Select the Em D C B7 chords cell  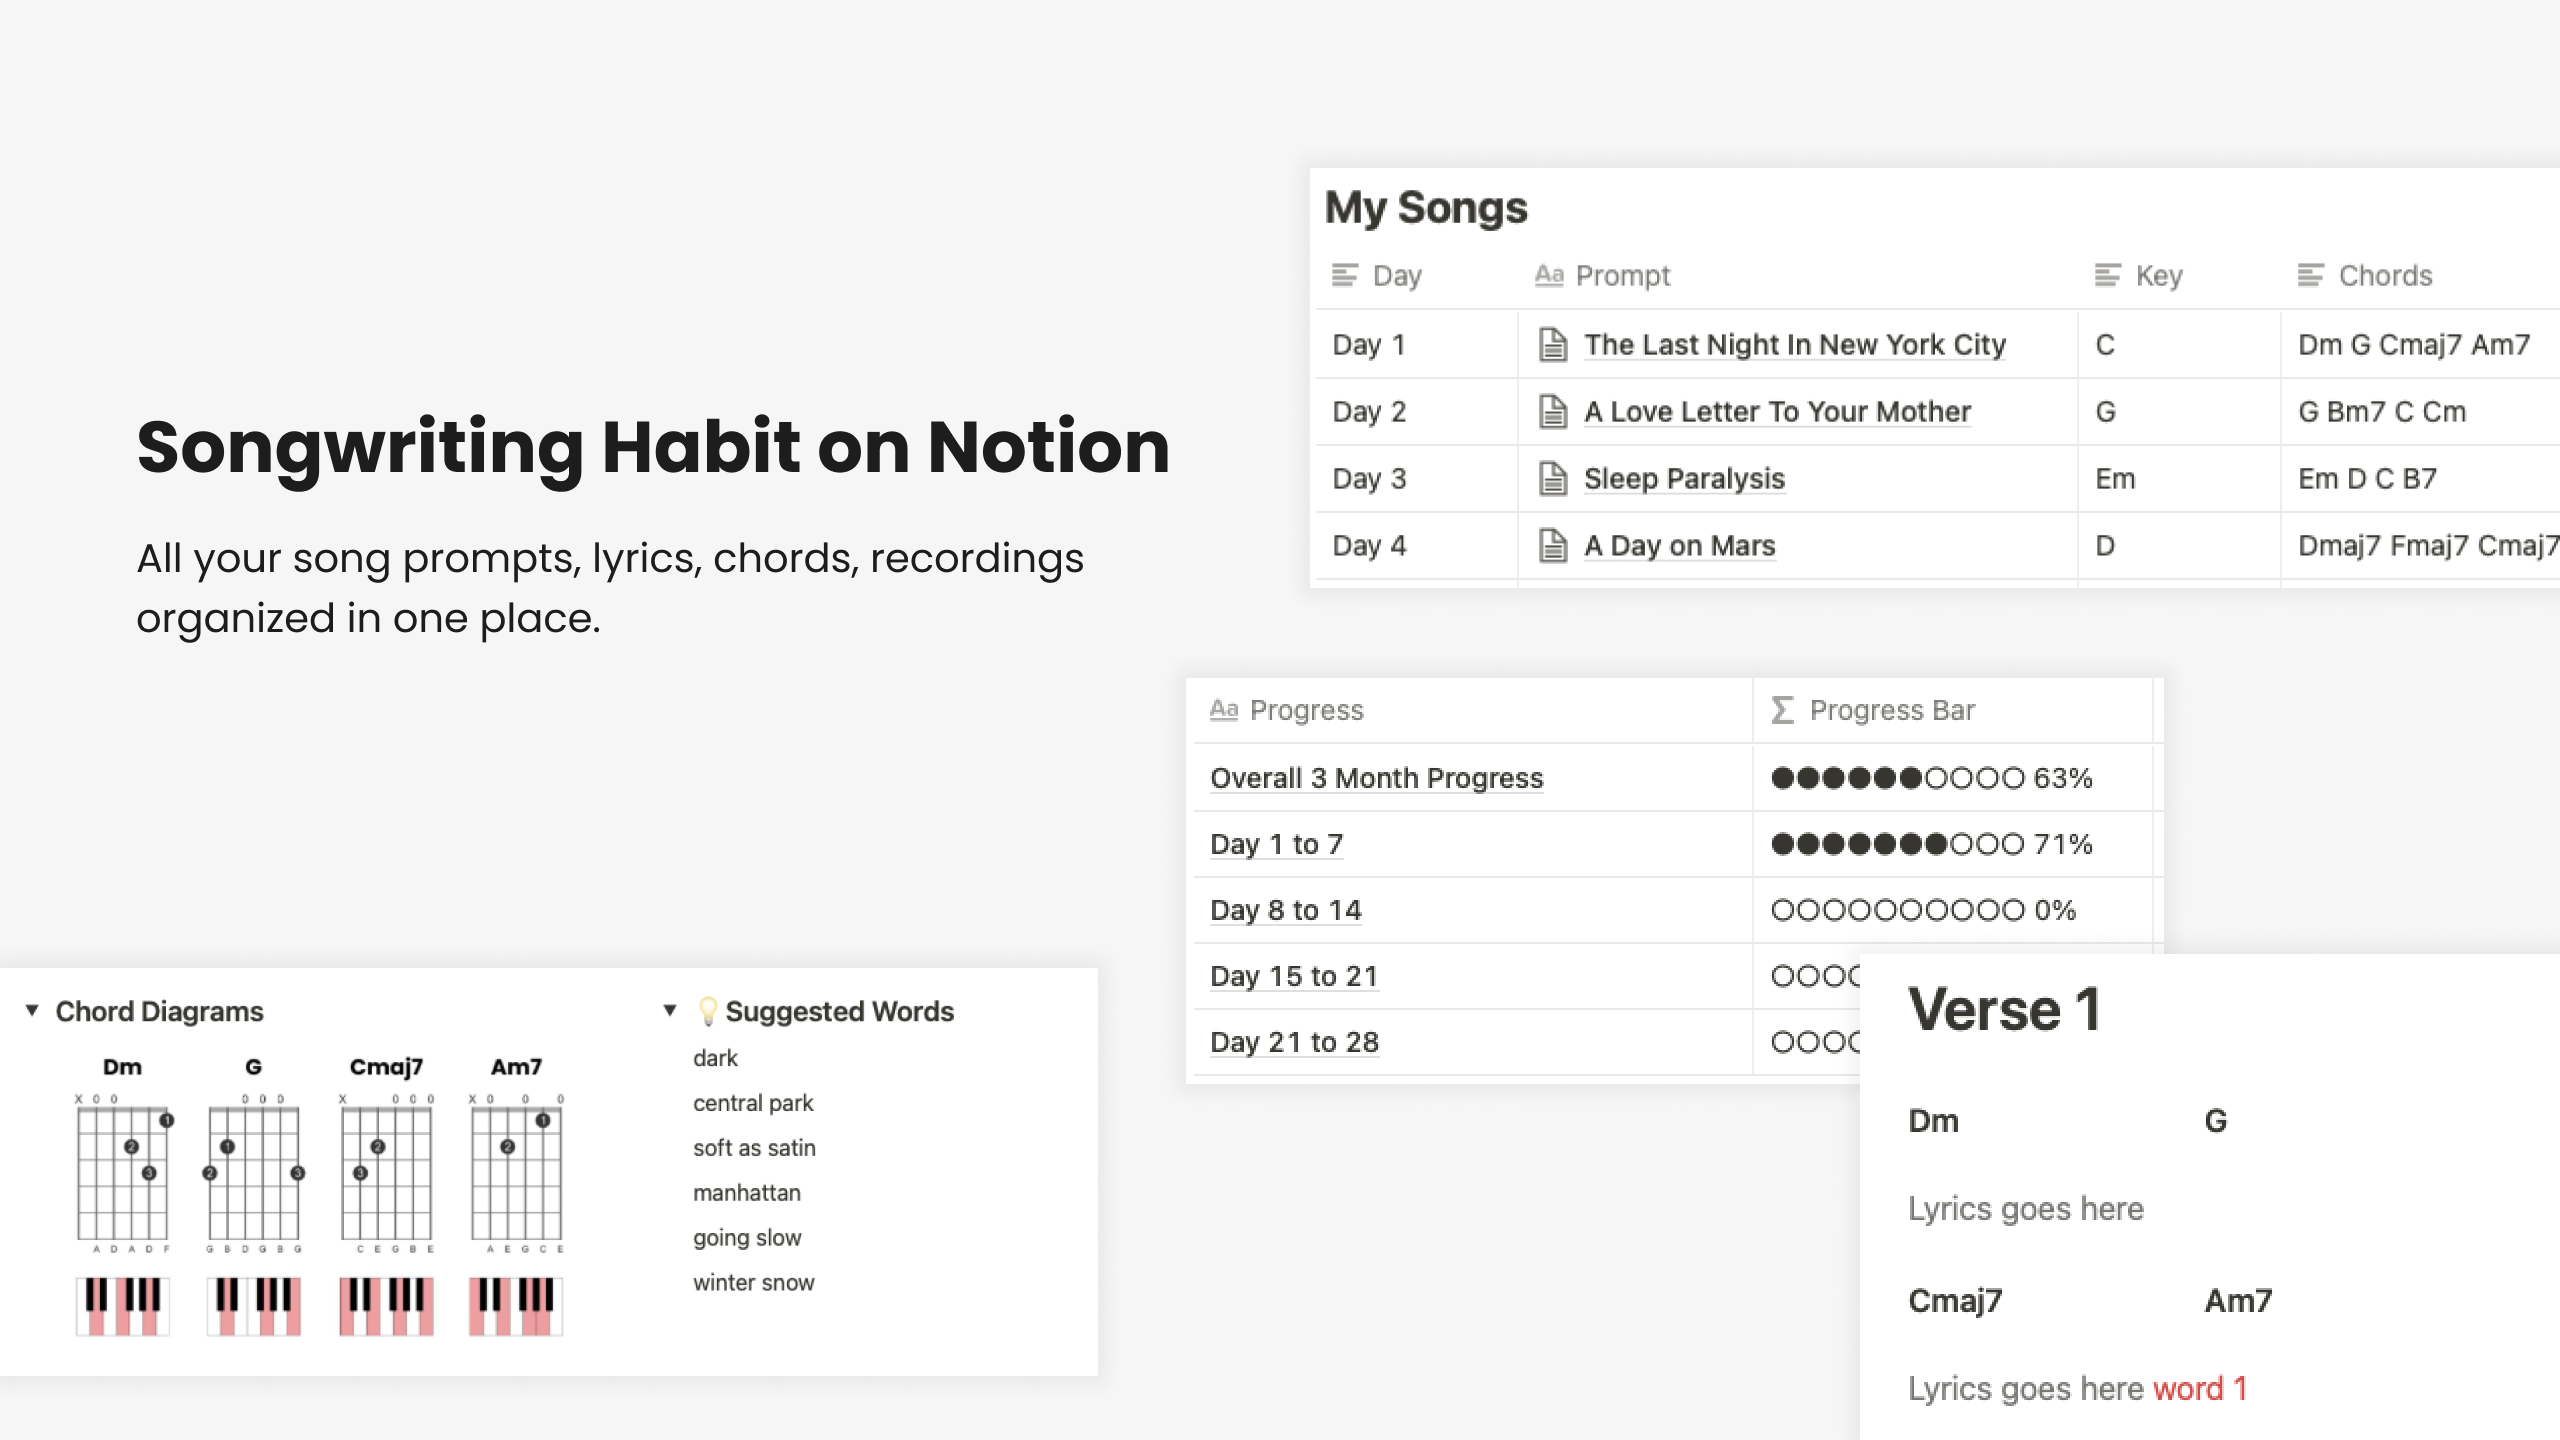pyautogui.click(x=2421, y=478)
